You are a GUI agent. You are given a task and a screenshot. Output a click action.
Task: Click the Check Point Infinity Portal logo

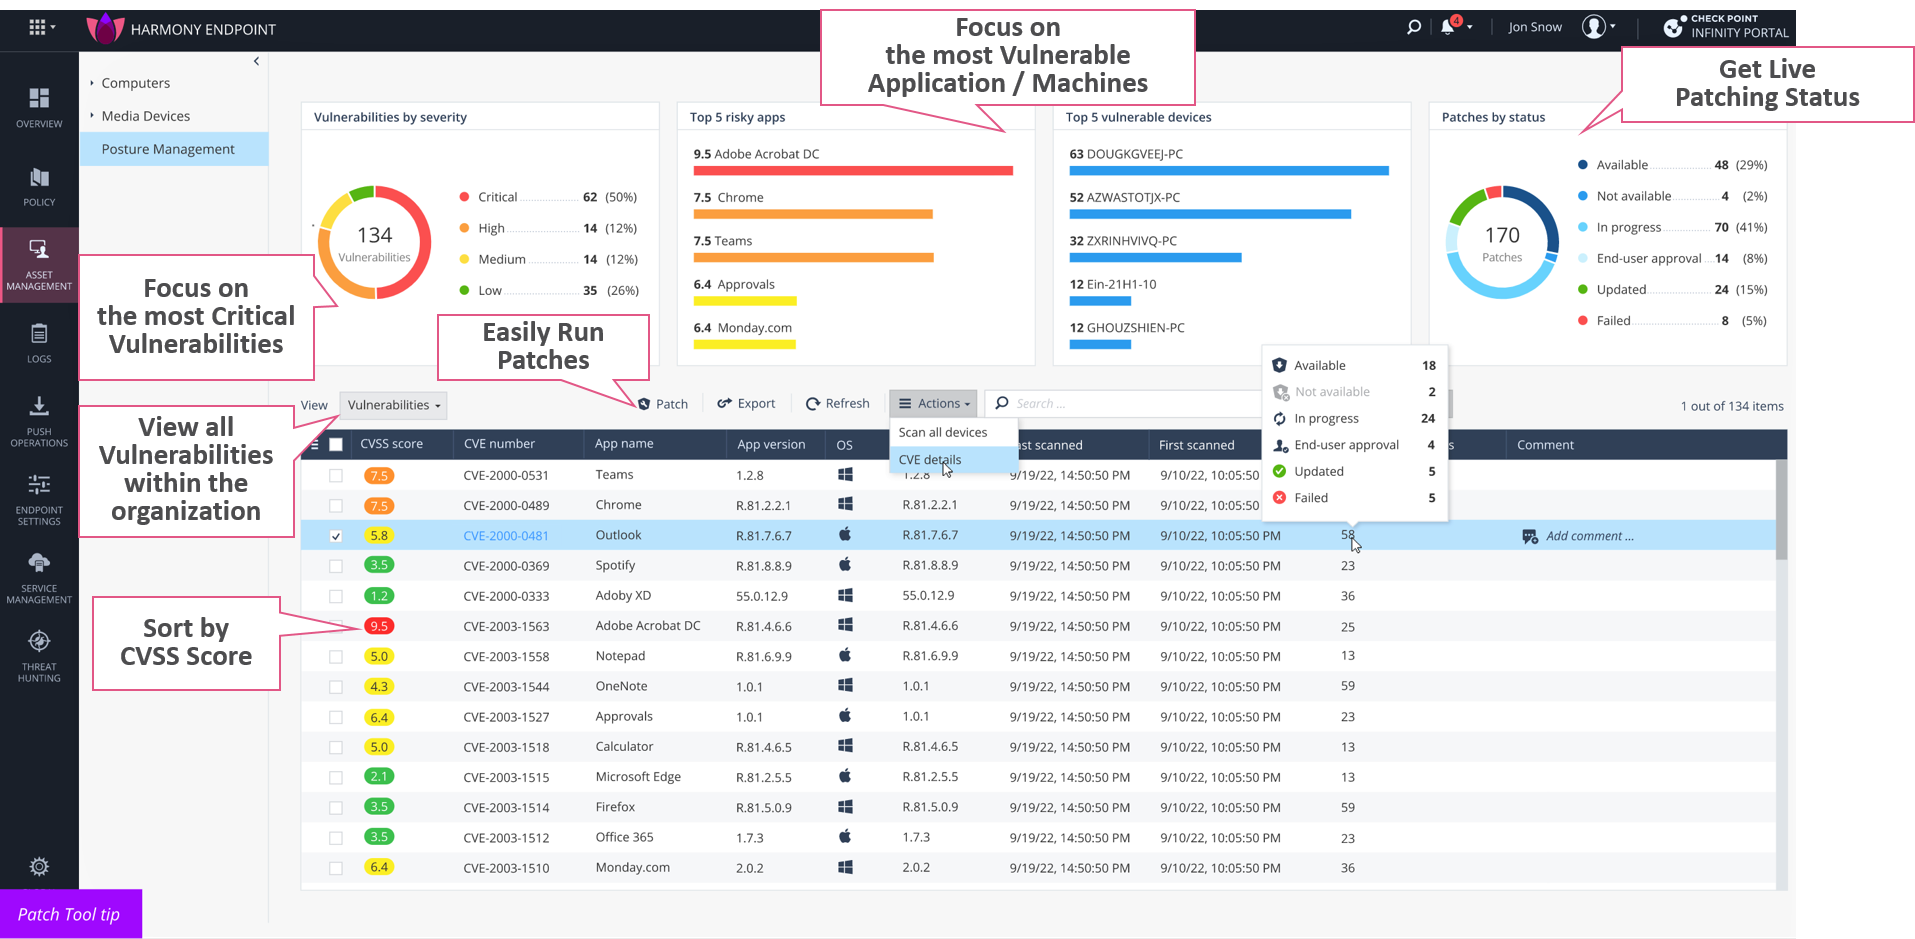(1726, 27)
